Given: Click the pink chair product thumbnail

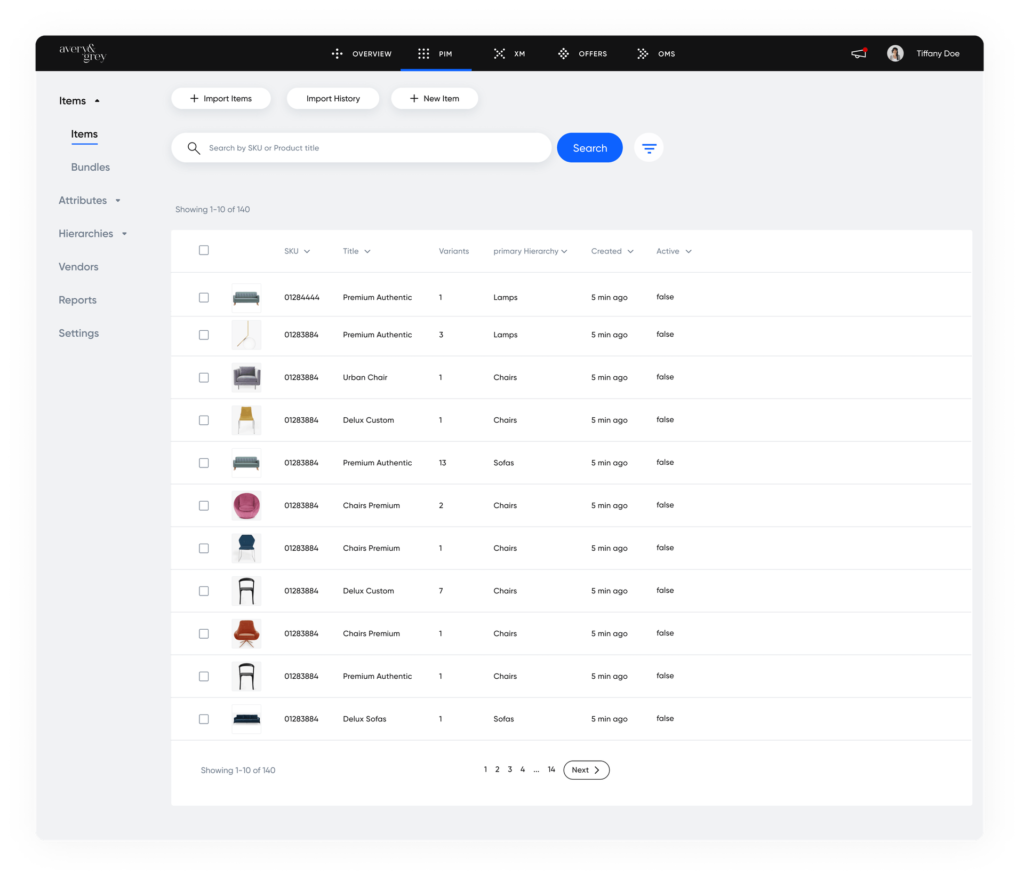Looking at the screenshot, I should [x=246, y=505].
